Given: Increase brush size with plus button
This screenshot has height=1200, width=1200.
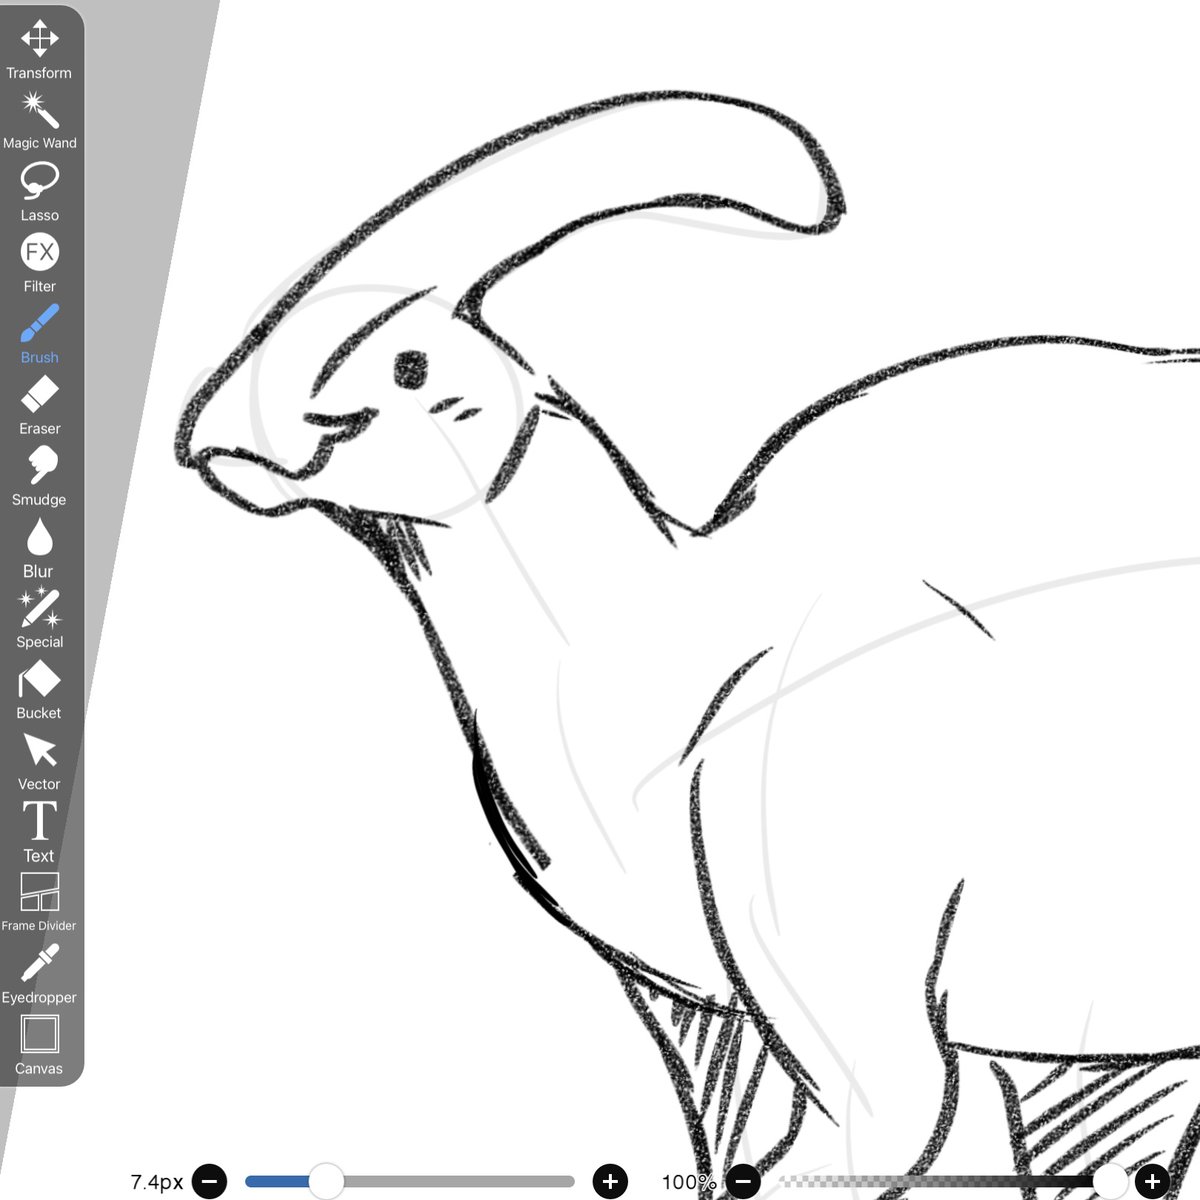Looking at the screenshot, I should point(610,1181).
